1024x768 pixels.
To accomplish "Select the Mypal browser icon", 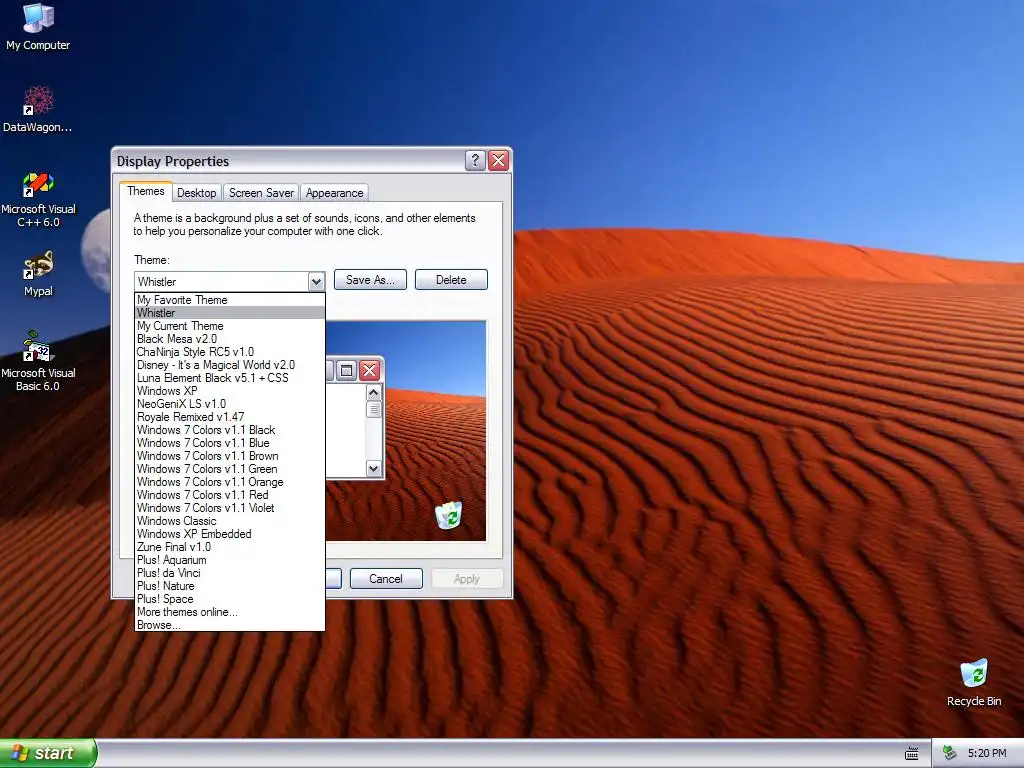I will 38,274.
